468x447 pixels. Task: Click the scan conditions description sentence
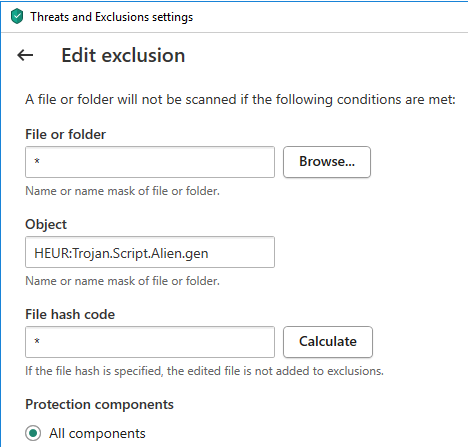tap(240, 100)
